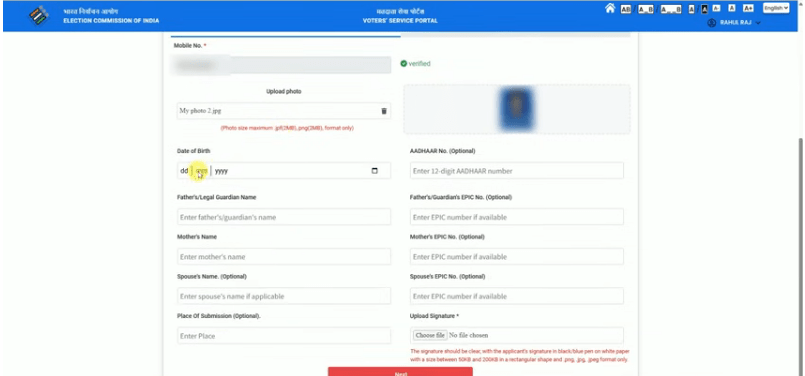Switch to dark contrast black A icon

[x=705, y=9]
